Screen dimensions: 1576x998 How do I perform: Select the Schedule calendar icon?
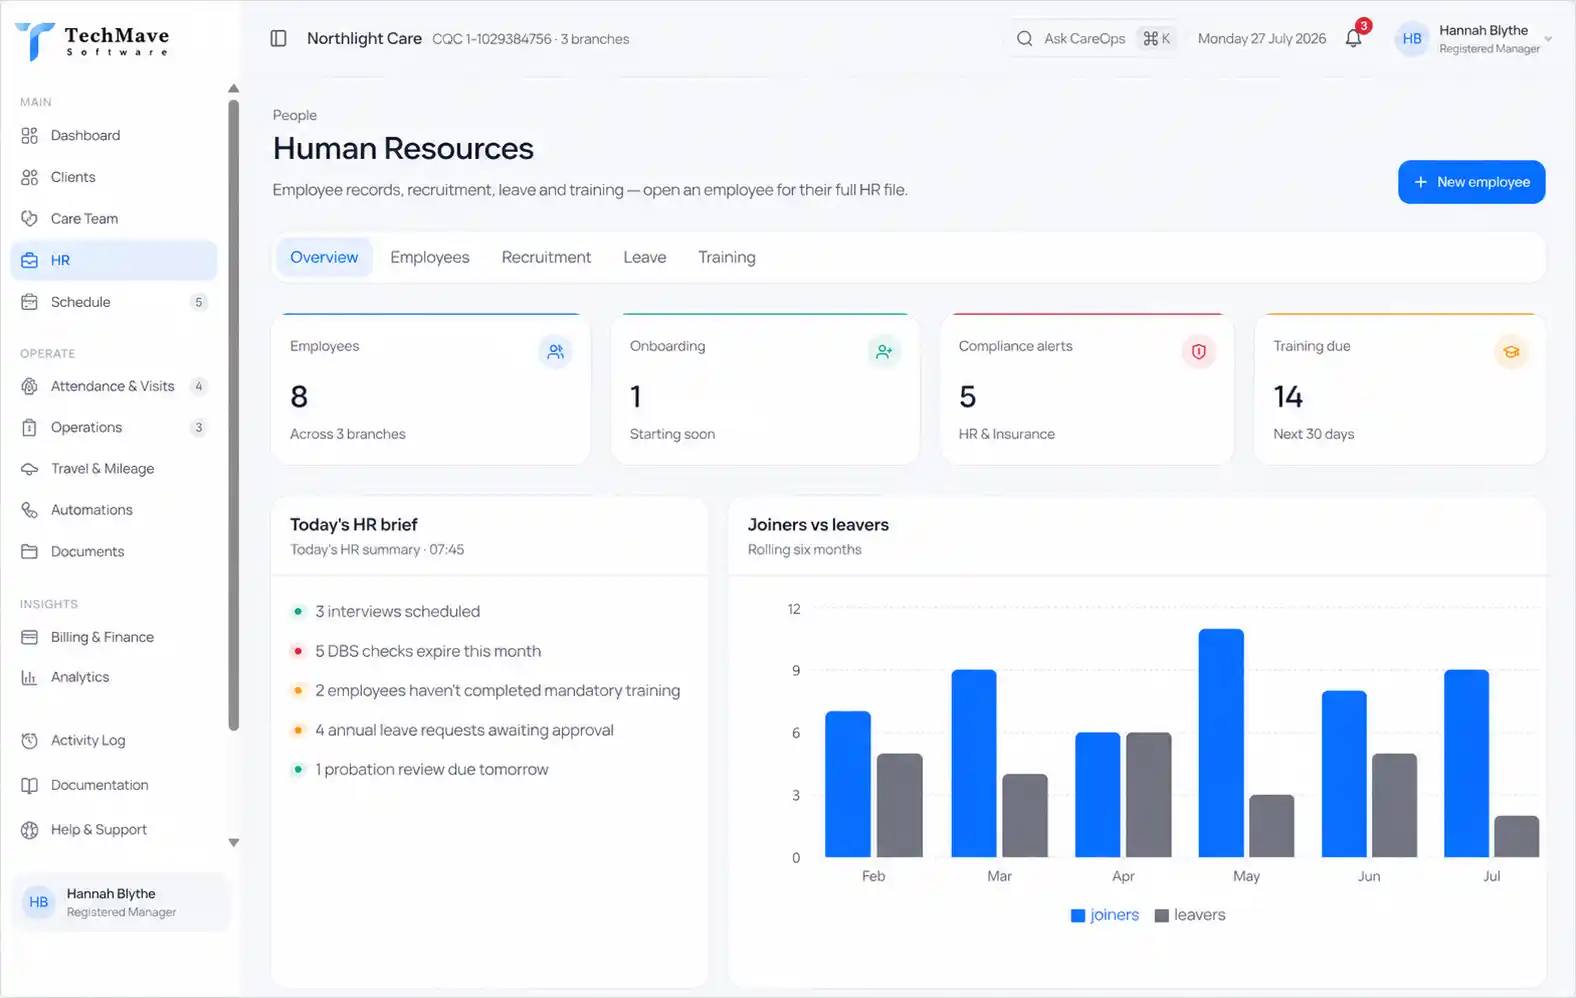click(x=30, y=302)
